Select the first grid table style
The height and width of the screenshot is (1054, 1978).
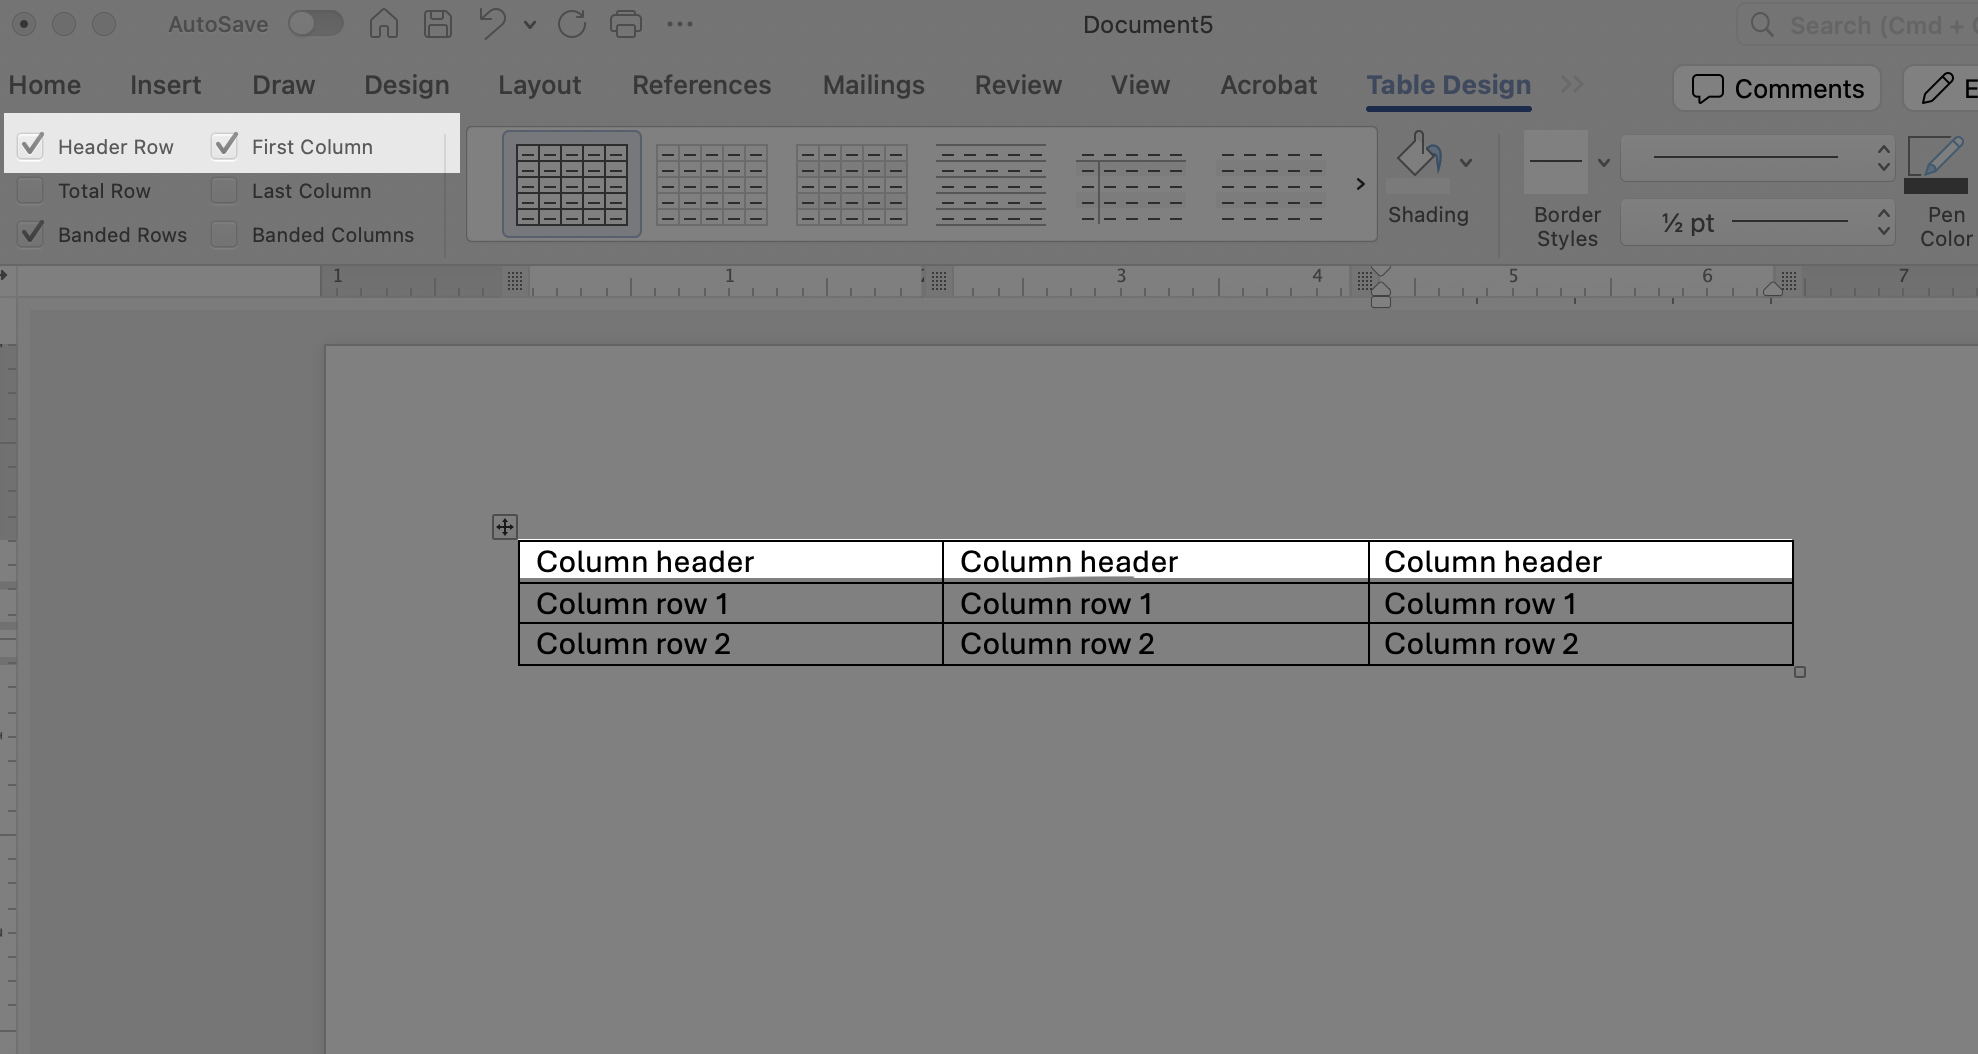[572, 184]
